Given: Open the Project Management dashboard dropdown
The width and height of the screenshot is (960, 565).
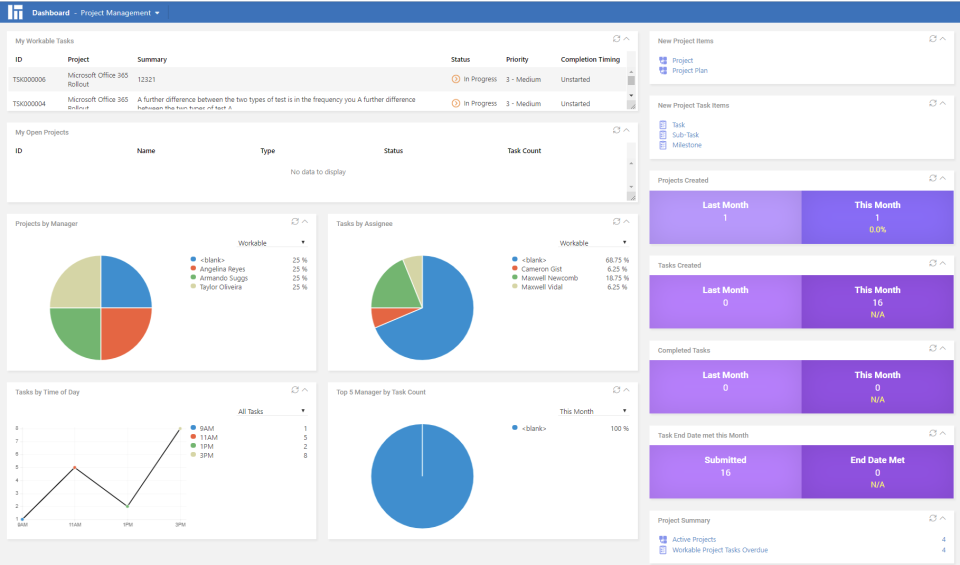Looking at the screenshot, I should 157,13.
